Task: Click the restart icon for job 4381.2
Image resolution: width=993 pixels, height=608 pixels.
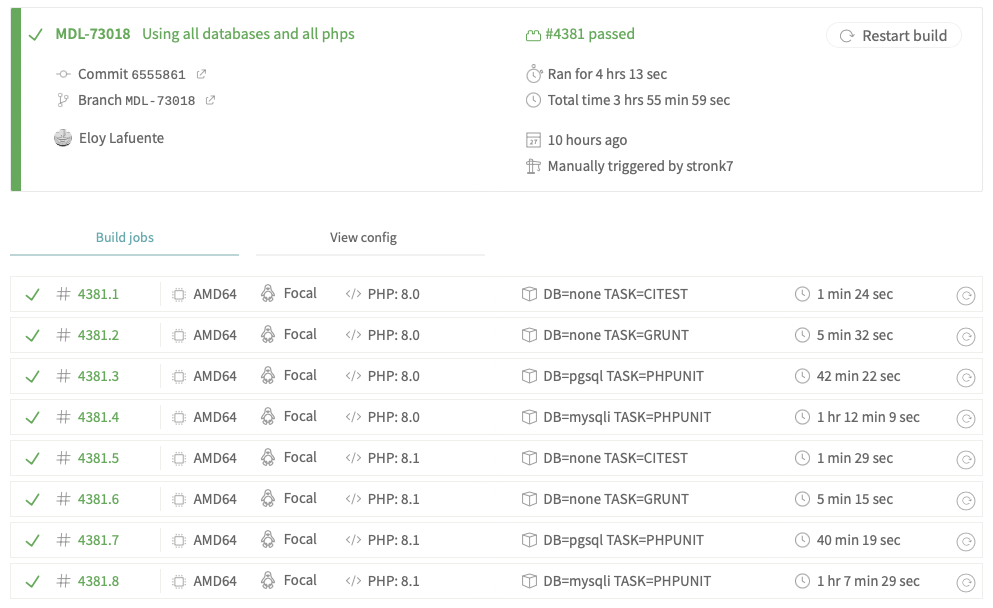Action: [x=965, y=336]
